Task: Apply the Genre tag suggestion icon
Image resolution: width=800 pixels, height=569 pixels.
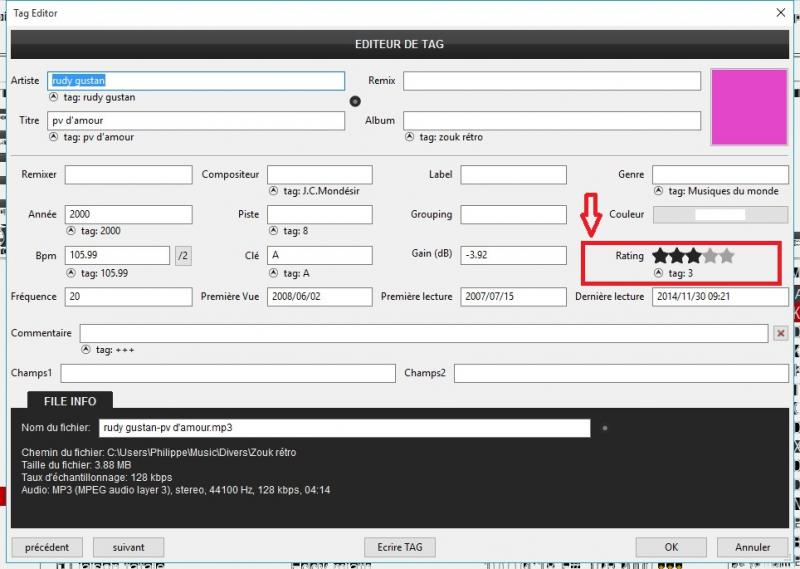Action: coord(659,191)
